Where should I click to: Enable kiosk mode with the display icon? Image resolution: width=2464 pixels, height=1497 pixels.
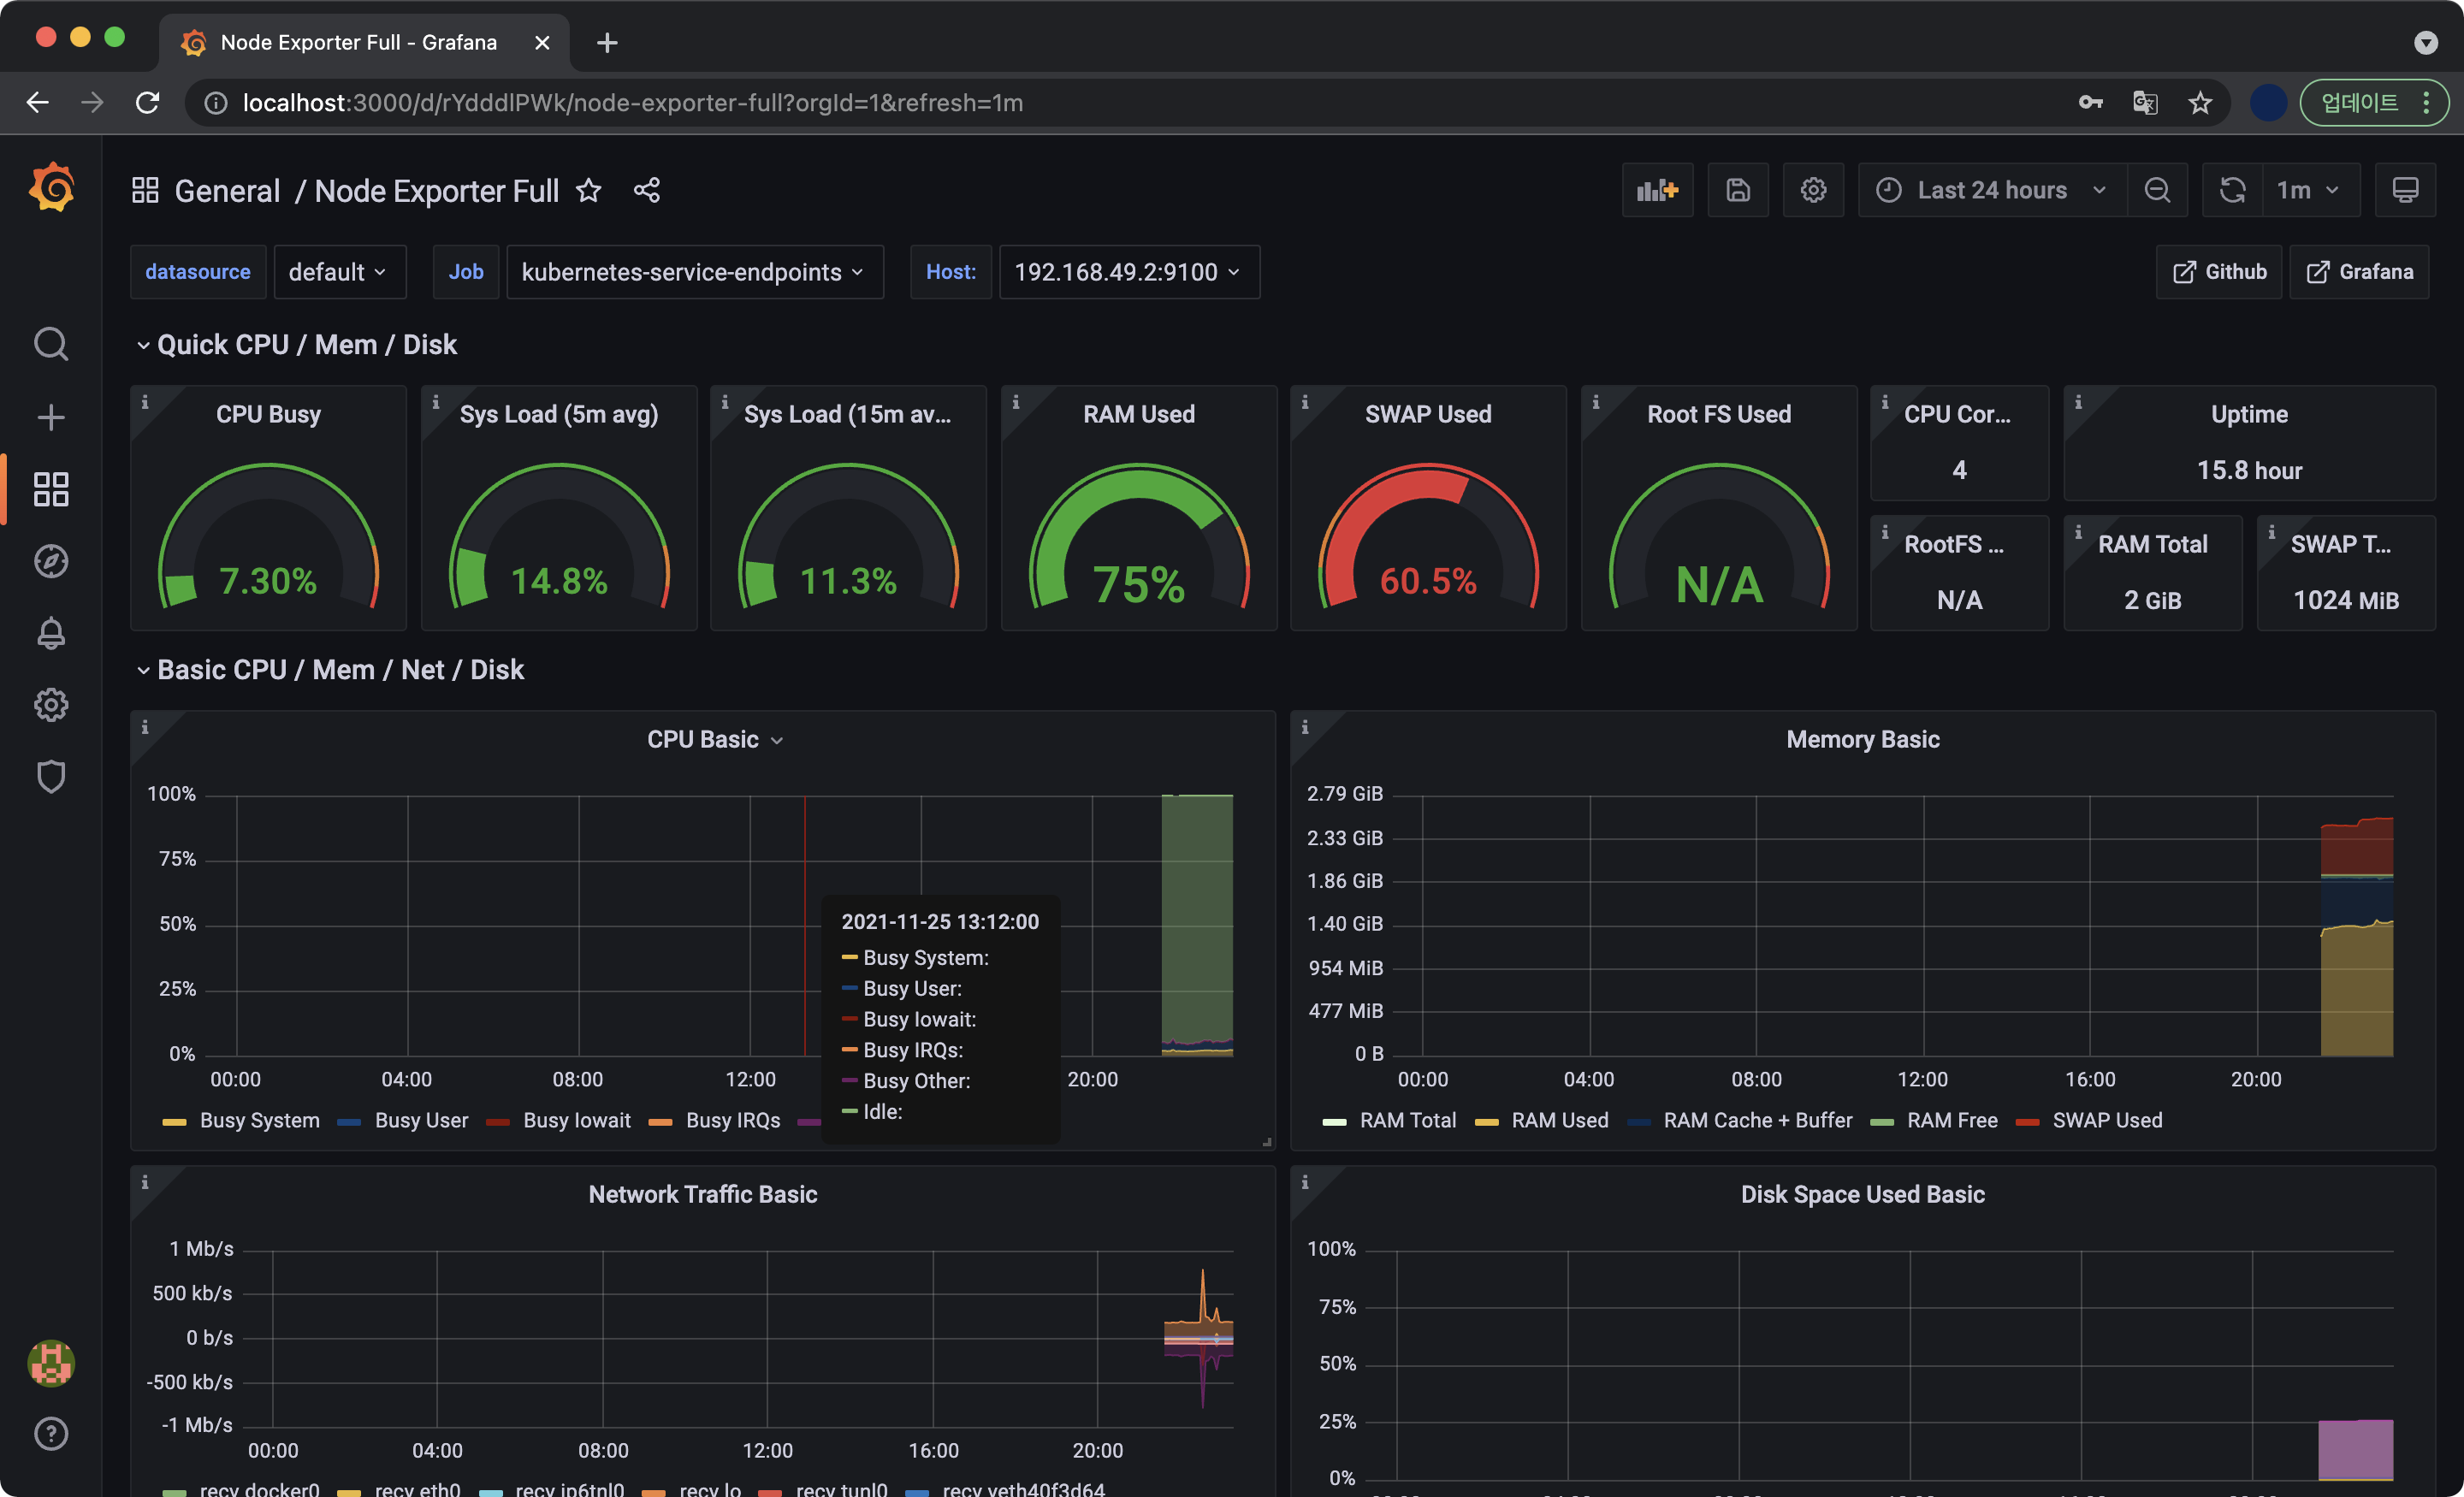pos(2406,189)
